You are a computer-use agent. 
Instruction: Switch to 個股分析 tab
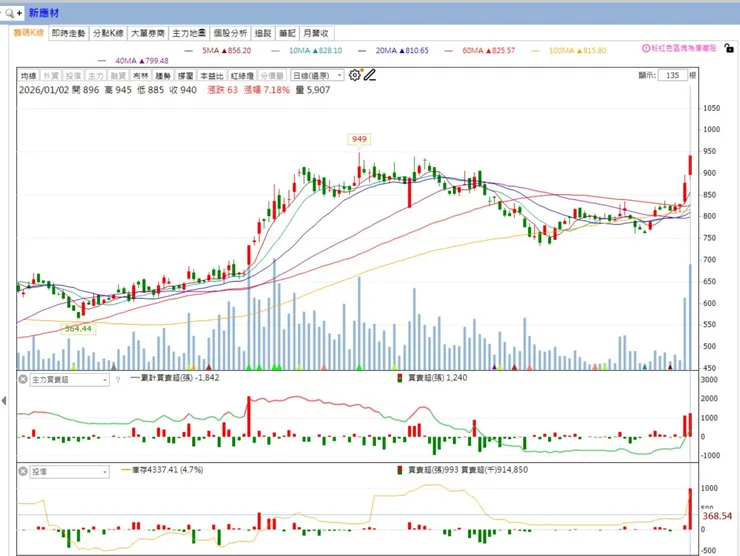(230, 33)
